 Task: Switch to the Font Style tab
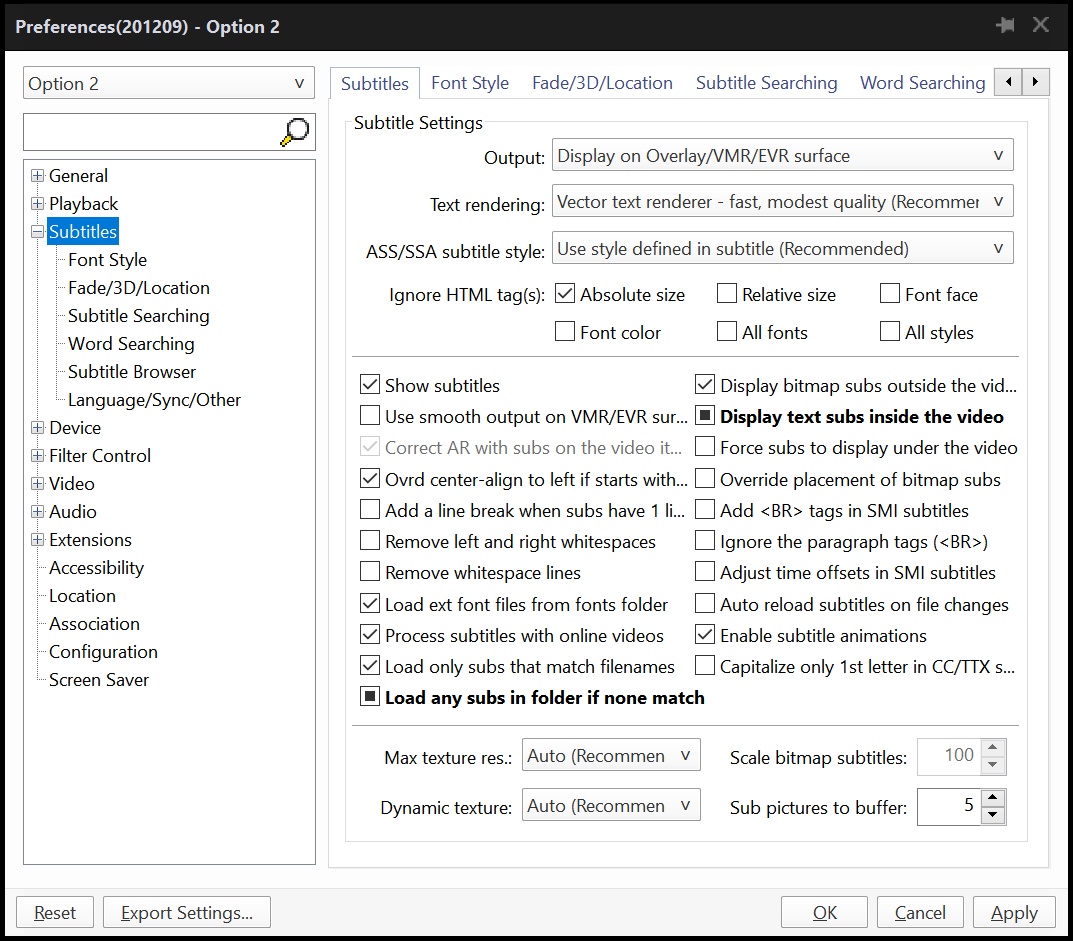pyautogui.click(x=469, y=83)
